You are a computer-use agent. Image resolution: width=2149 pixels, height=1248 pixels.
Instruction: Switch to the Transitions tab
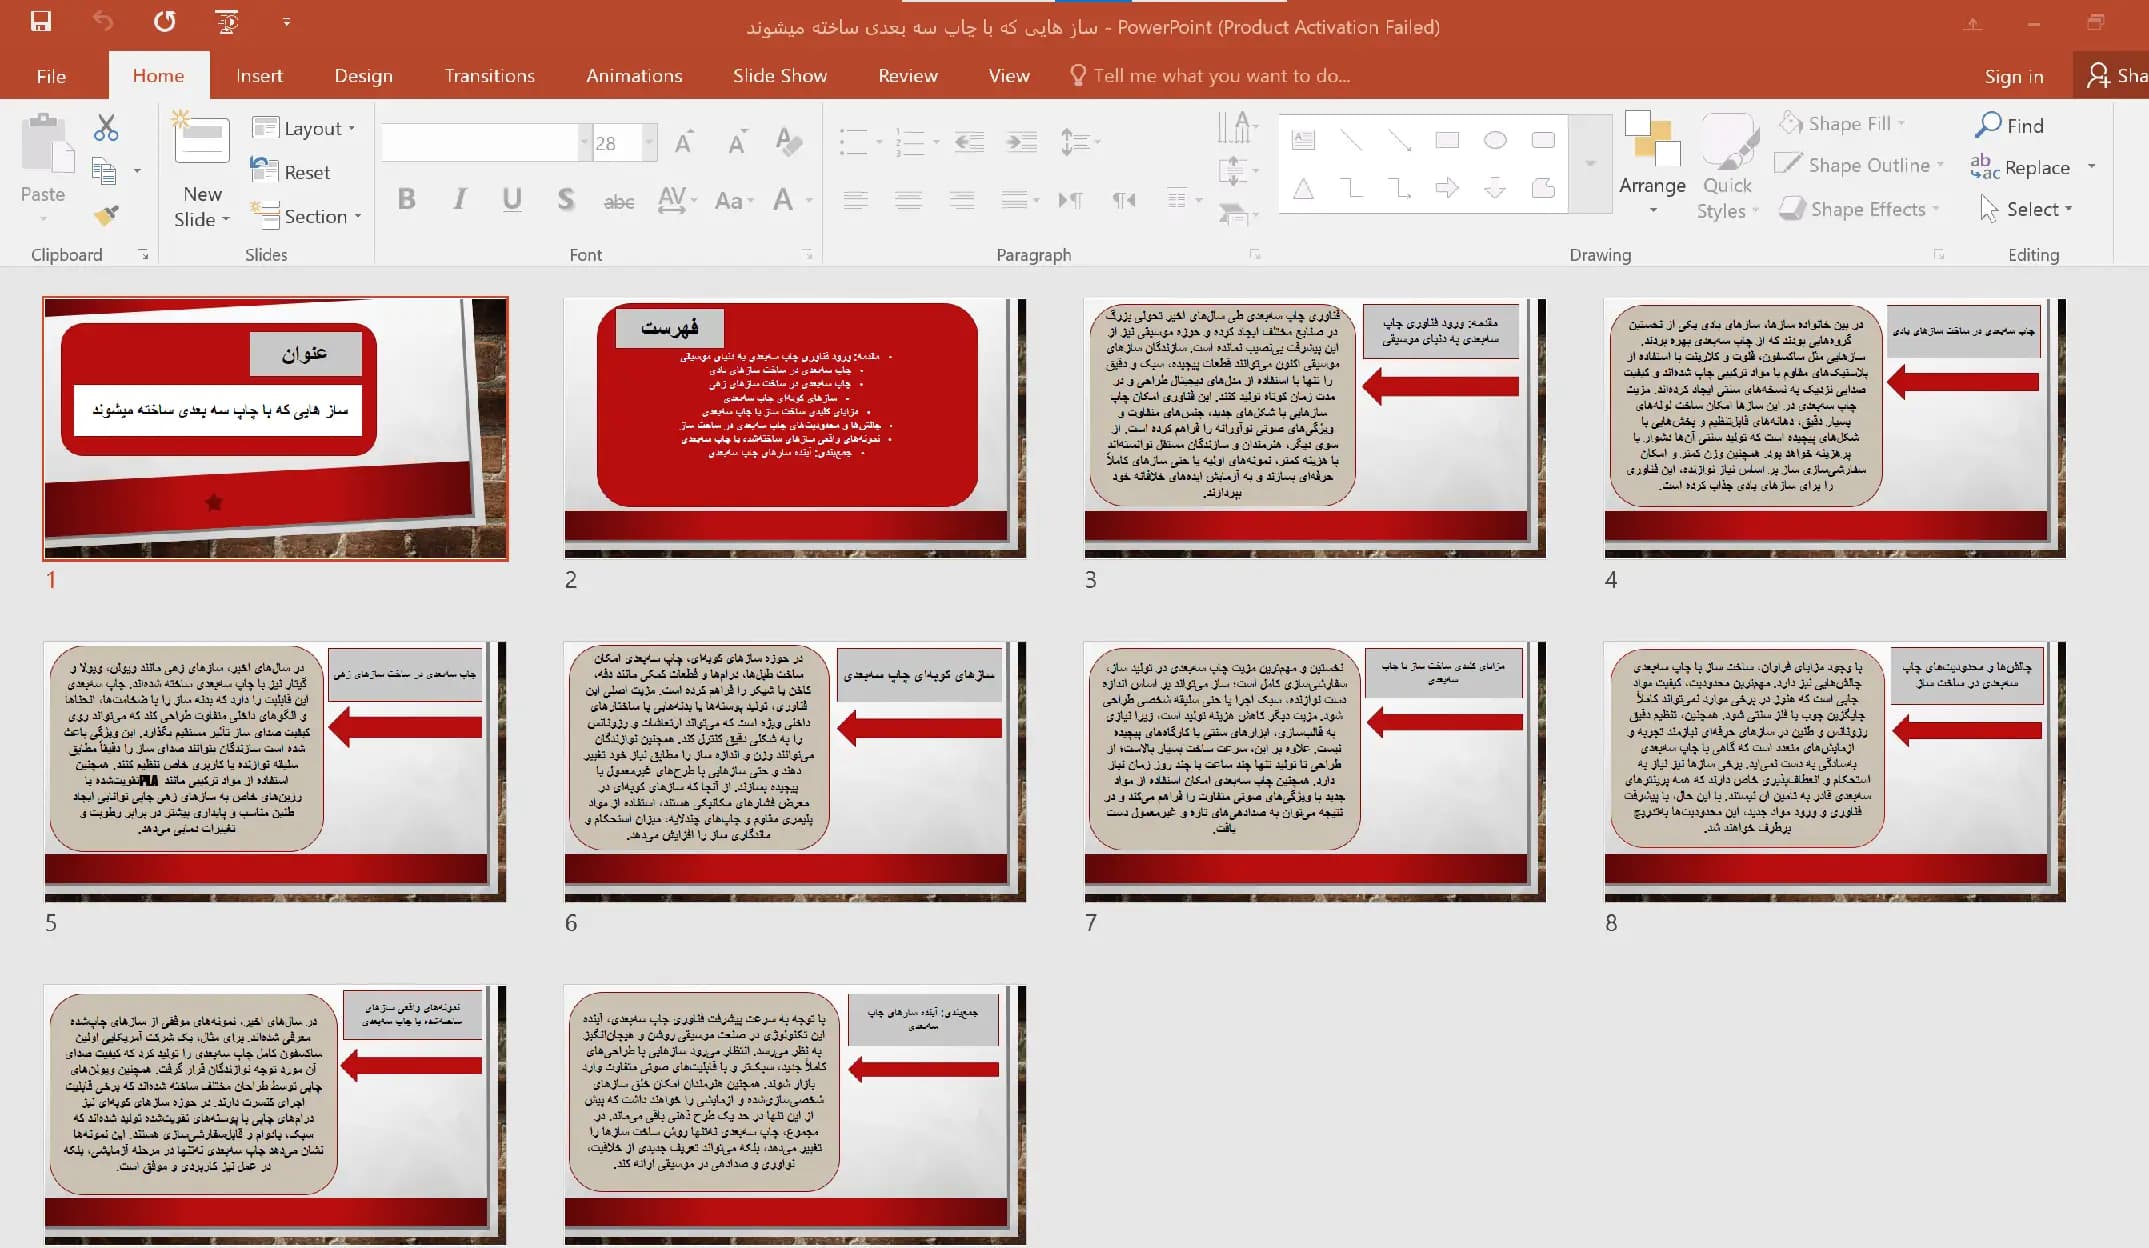(x=490, y=75)
